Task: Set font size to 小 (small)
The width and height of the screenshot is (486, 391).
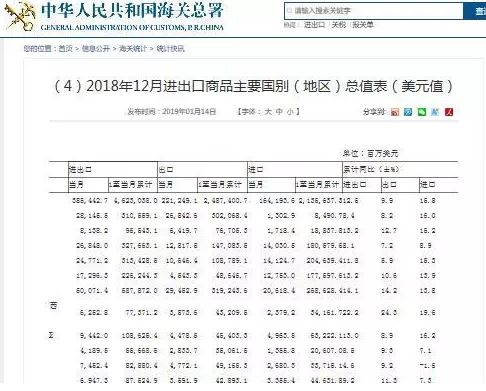Action: [x=290, y=112]
